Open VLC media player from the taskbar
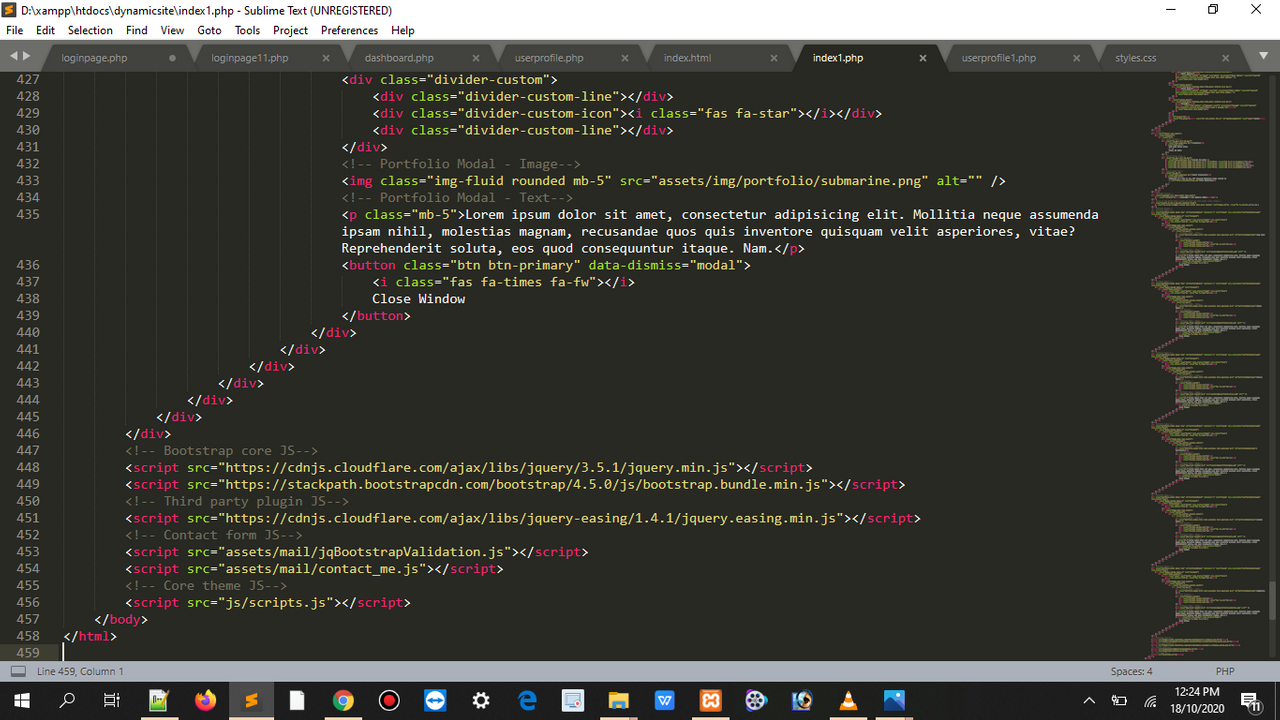The width and height of the screenshot is (1280, 720). [848, 700]
